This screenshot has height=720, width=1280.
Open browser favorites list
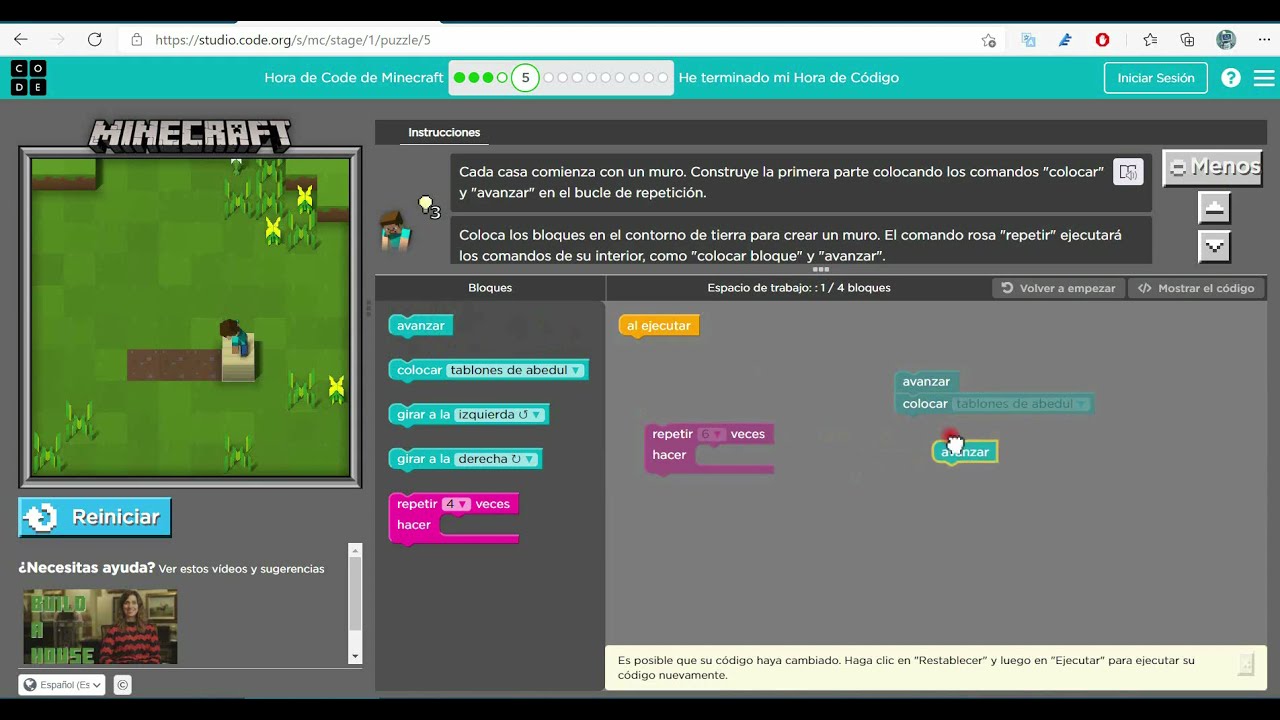pos(1150,40)
